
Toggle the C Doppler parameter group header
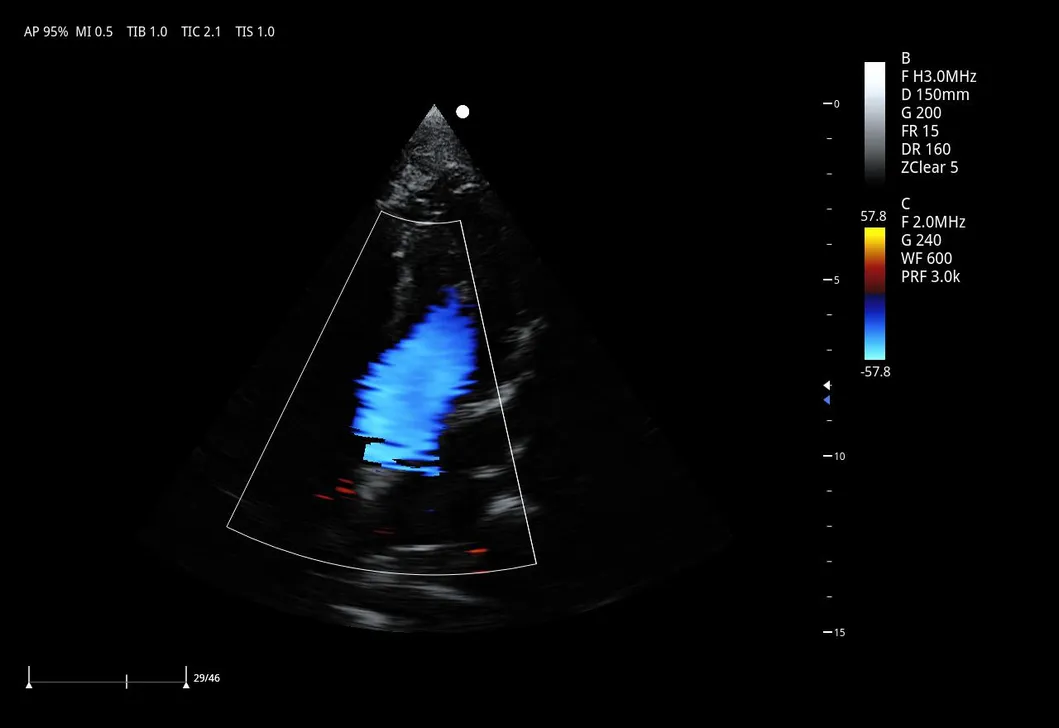tap(904, 203)
